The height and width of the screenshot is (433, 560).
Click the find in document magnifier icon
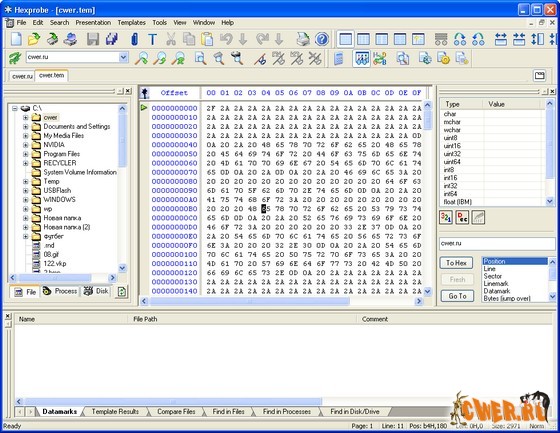click(x=200, y=58)
